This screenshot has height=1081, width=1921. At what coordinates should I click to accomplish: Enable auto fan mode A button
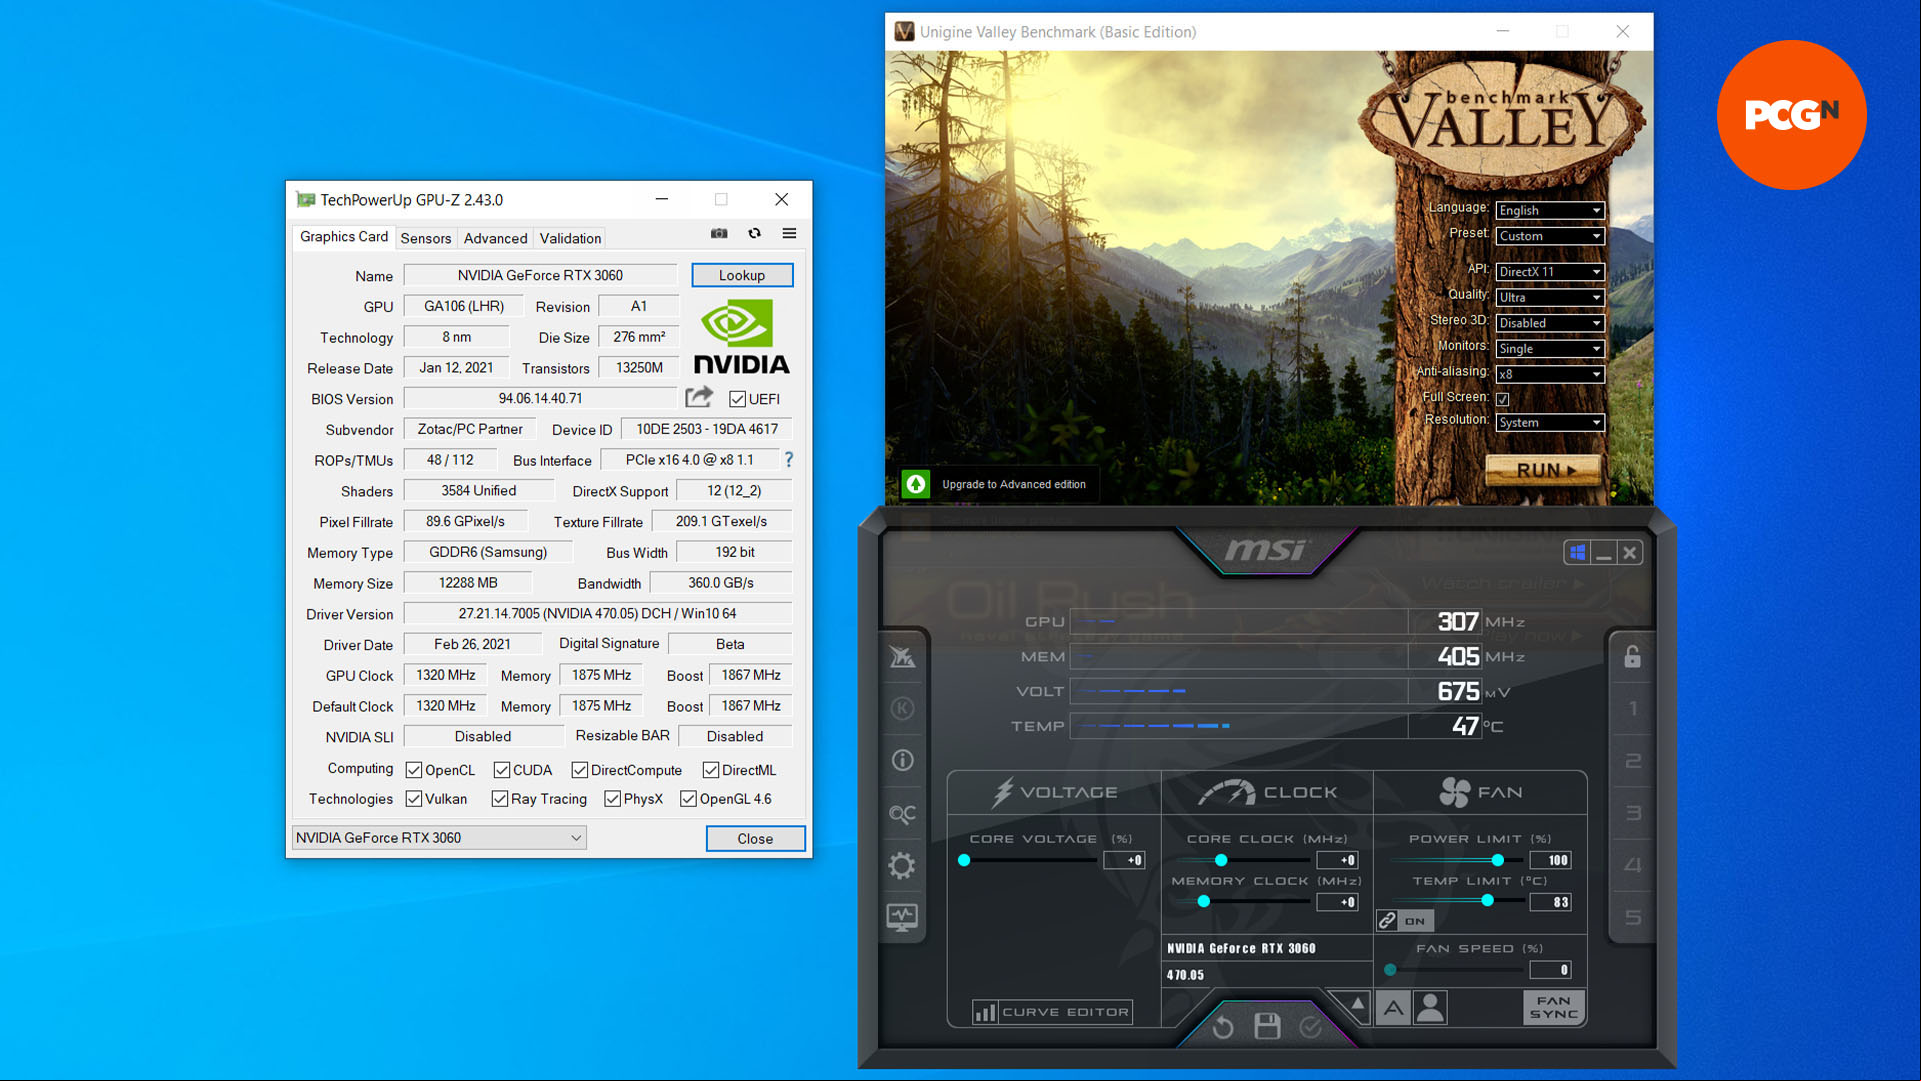tap(1393, 1008)
